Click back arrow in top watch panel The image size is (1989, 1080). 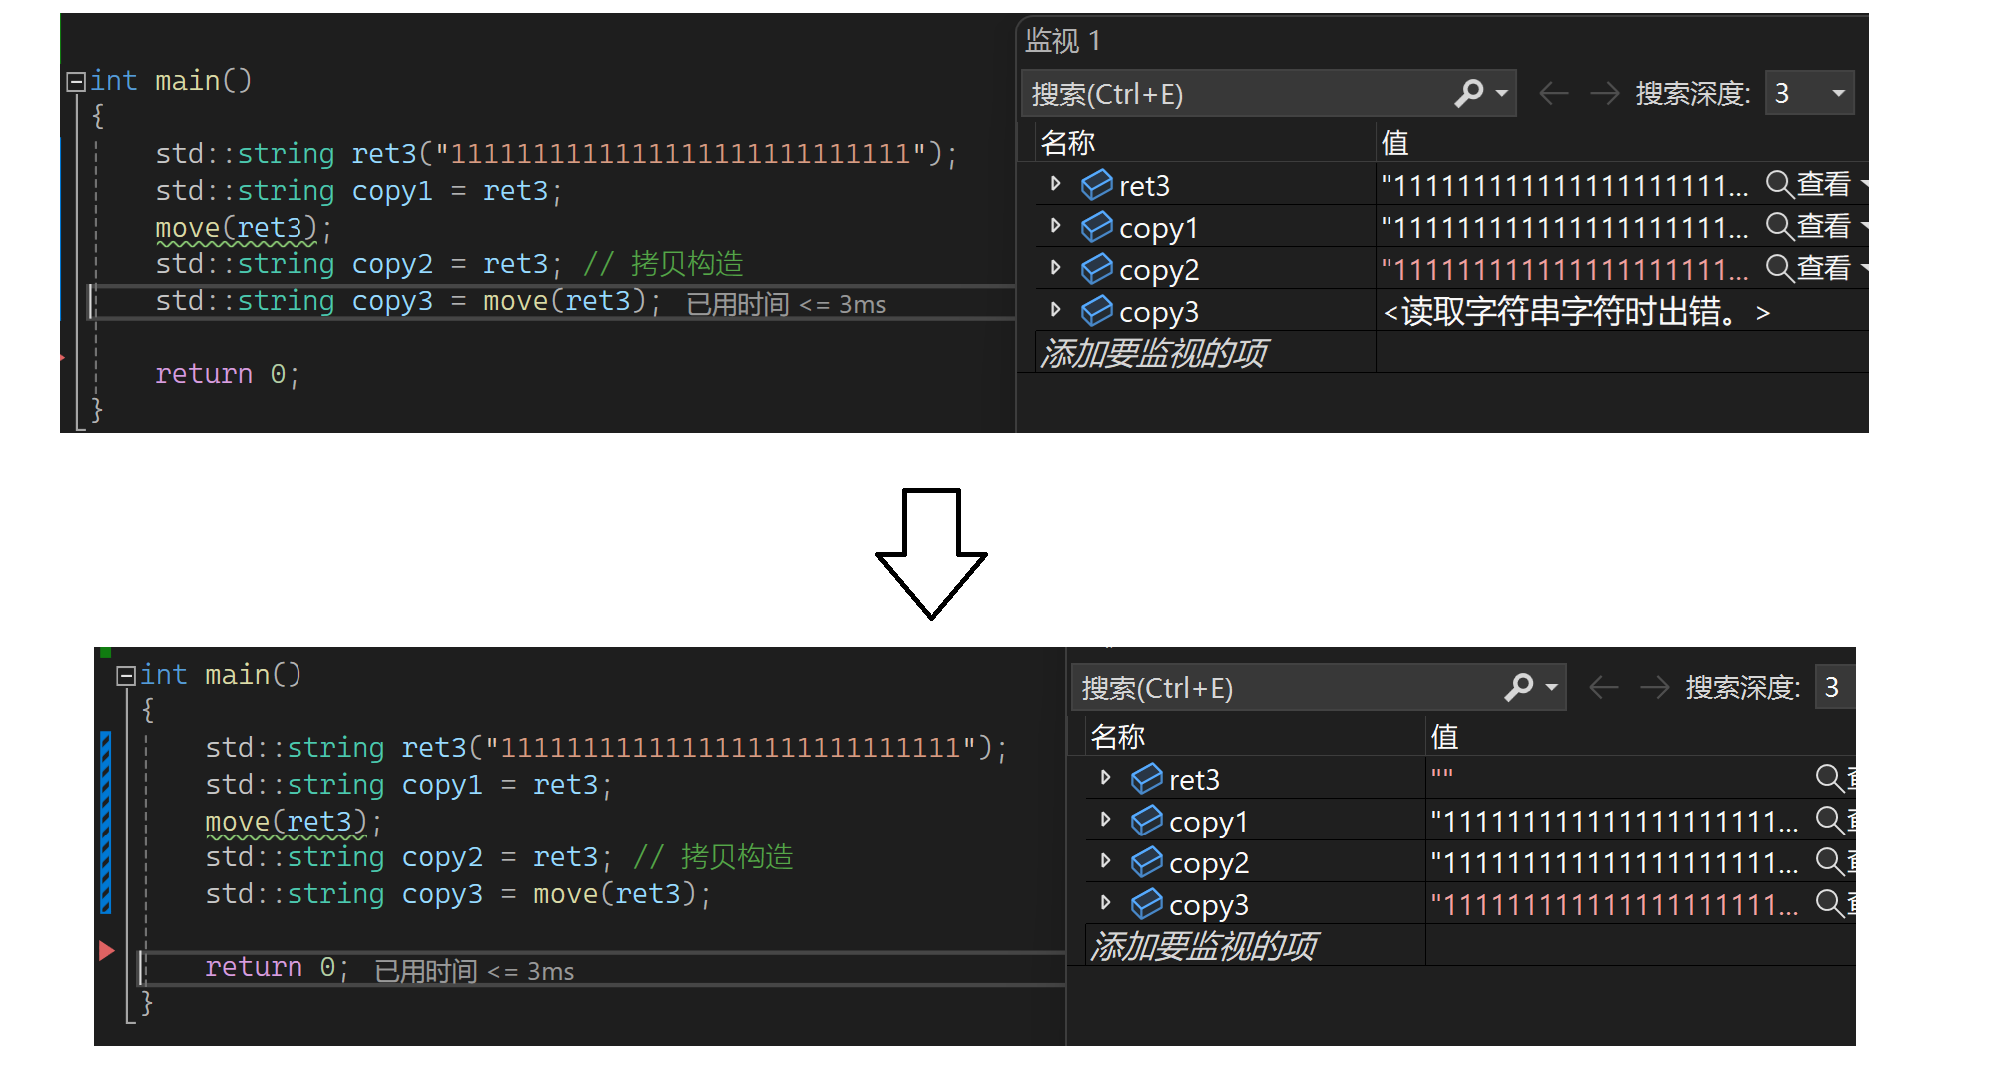1553,94
